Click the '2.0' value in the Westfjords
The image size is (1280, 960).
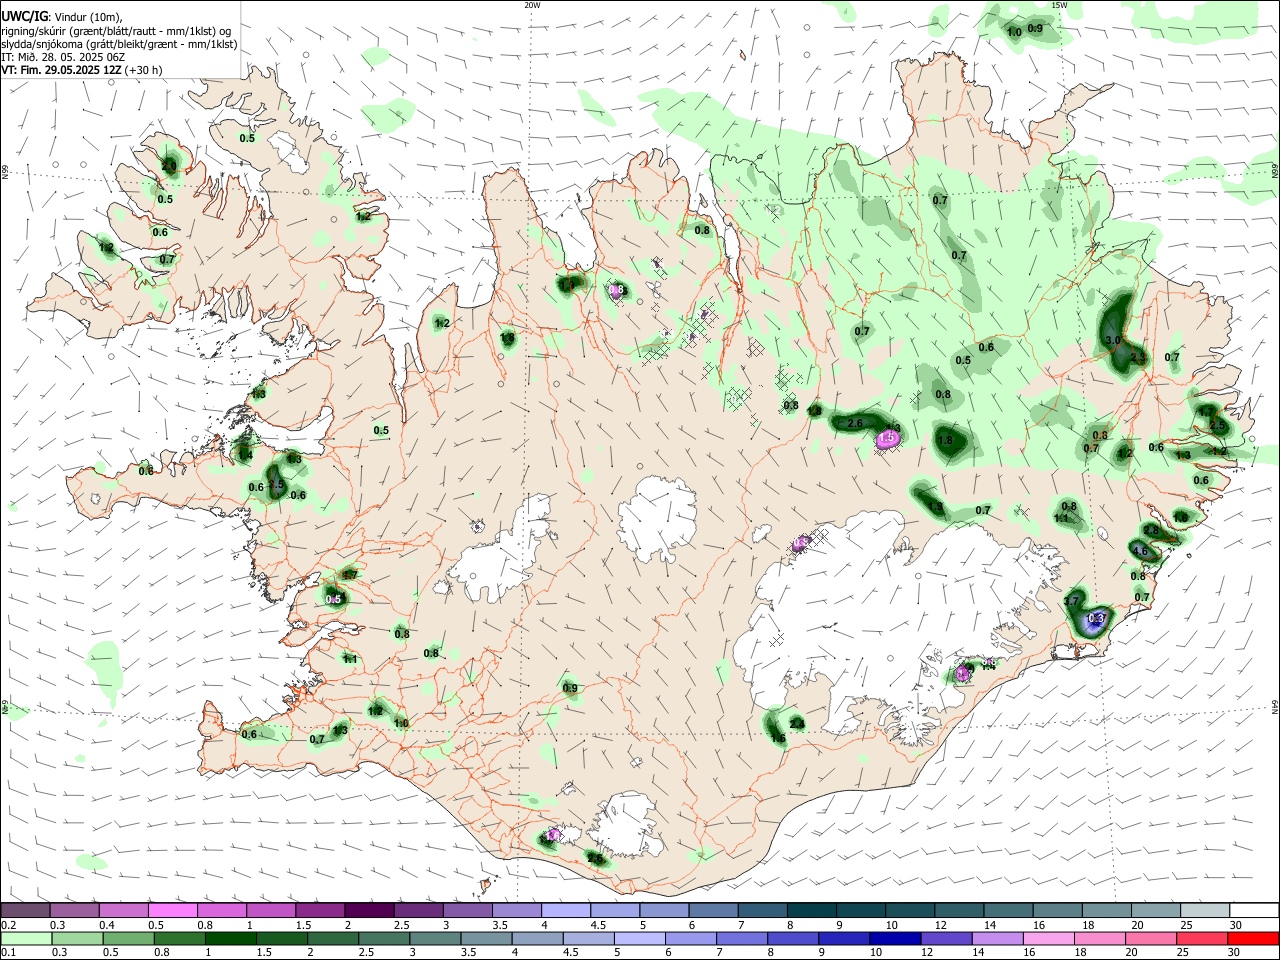coord(169,165)
